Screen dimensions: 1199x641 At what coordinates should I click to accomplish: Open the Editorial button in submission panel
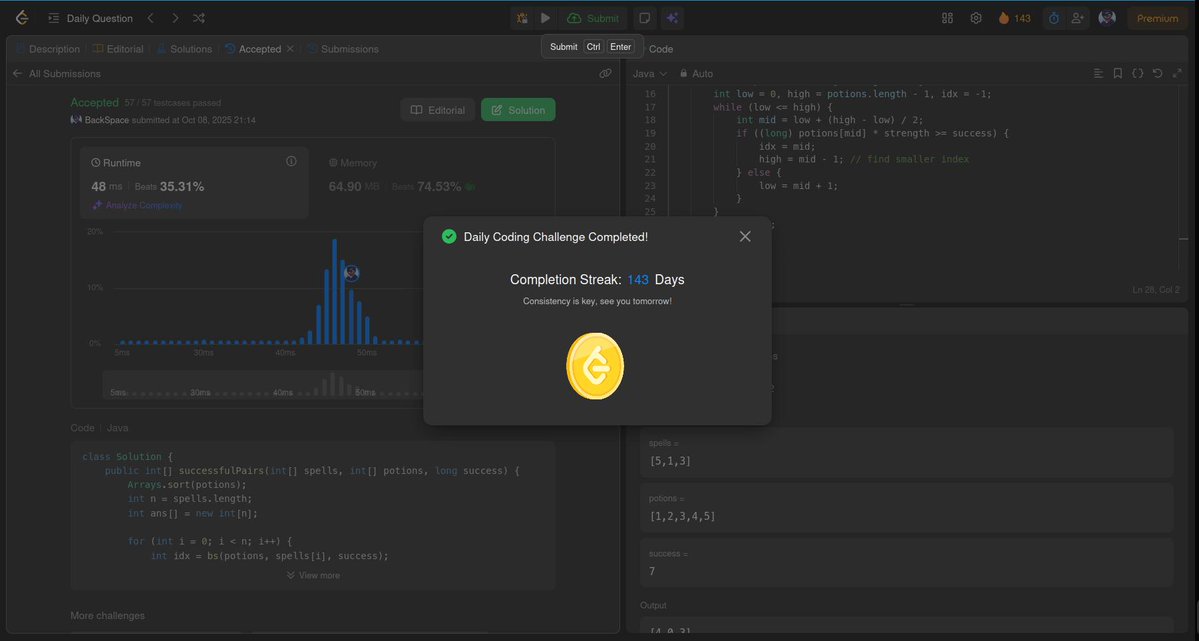coord(437,110)
